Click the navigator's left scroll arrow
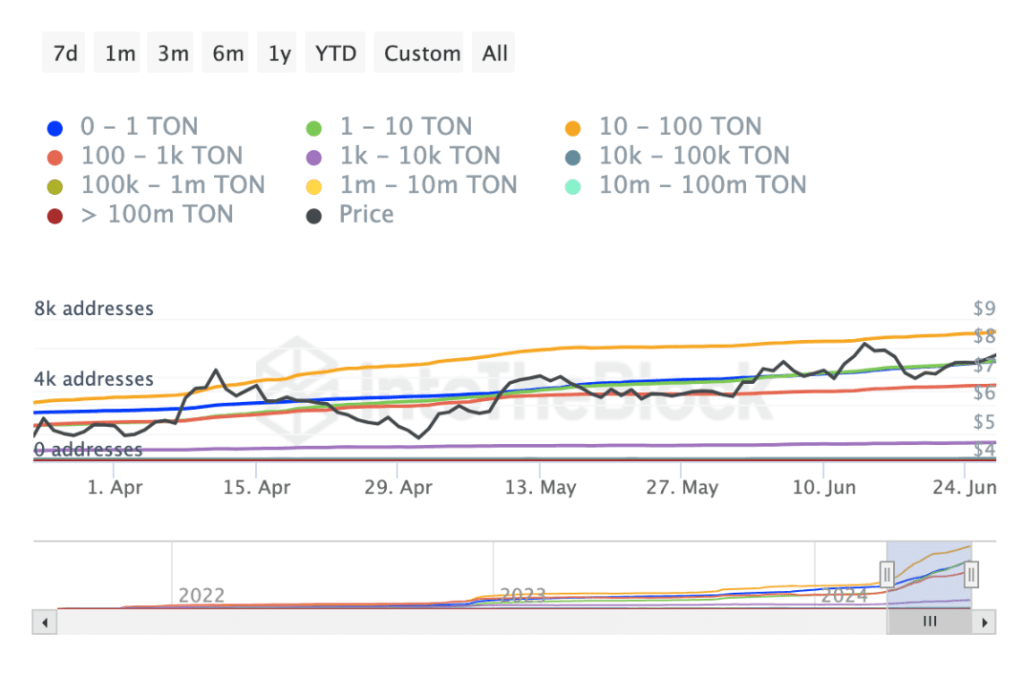The width and height of the screenshot is (1024, 678). [43, 621]
